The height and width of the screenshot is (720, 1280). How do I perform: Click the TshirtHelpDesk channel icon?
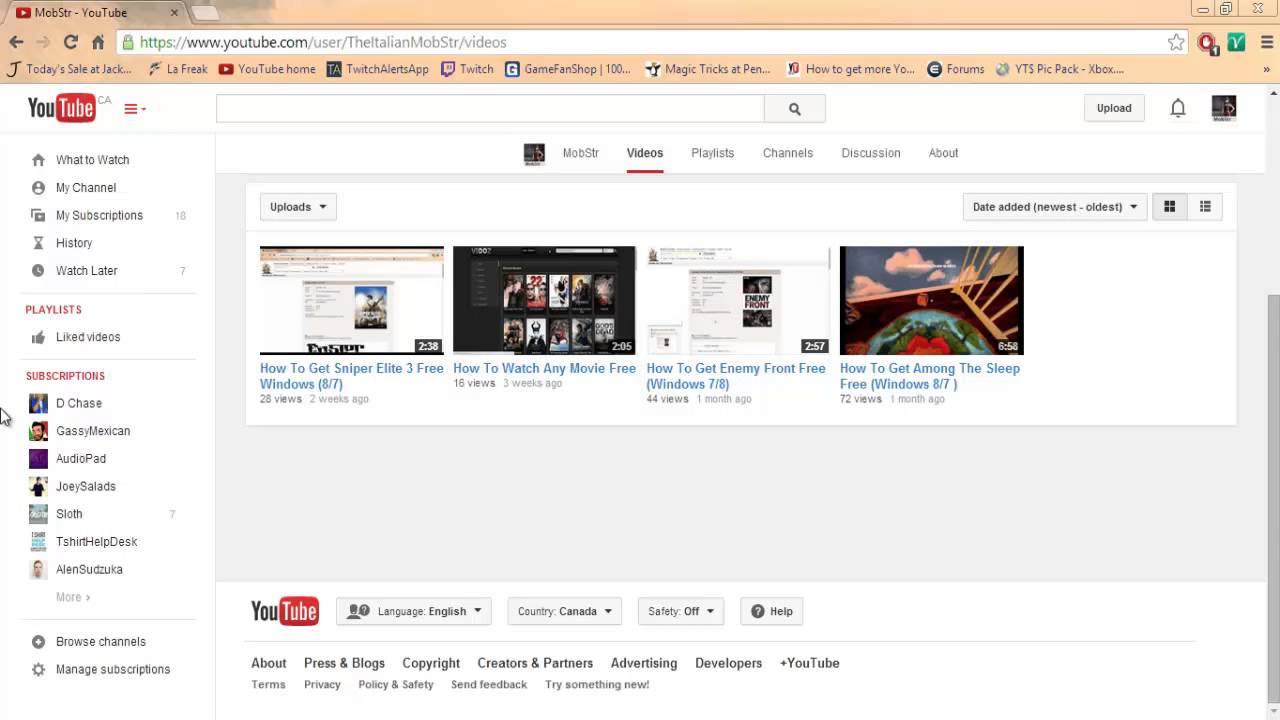click(38, 542)
